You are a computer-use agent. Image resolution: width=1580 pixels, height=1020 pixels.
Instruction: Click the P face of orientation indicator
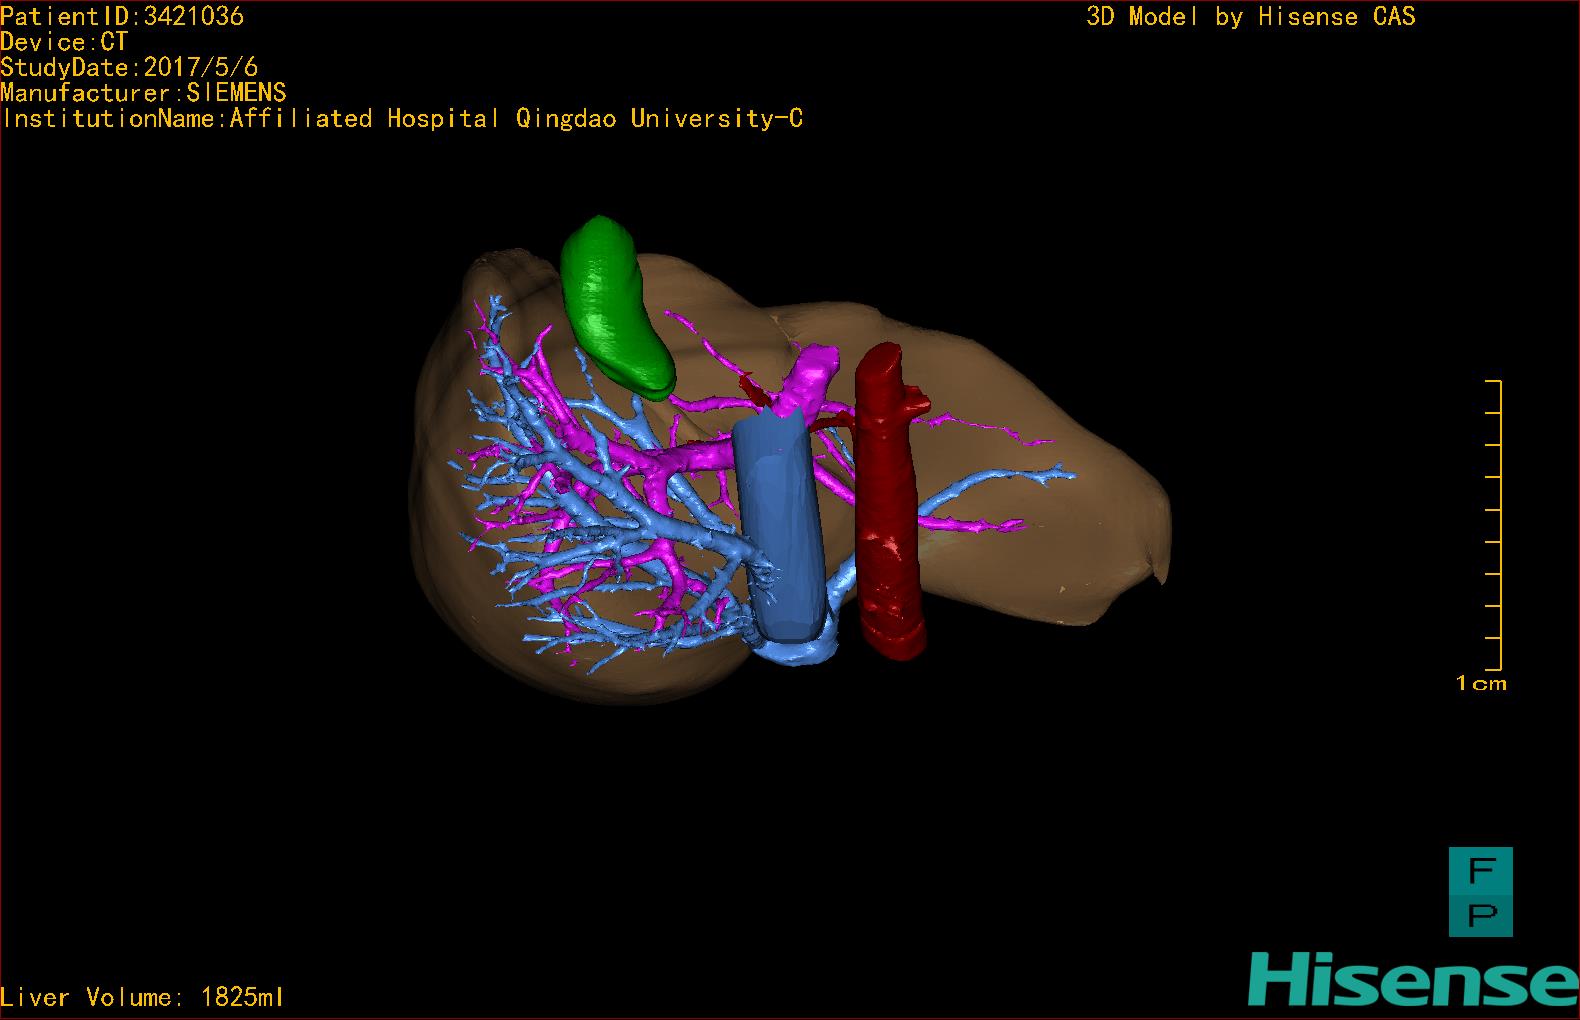pyautogui.click(x=1480, y=914)
